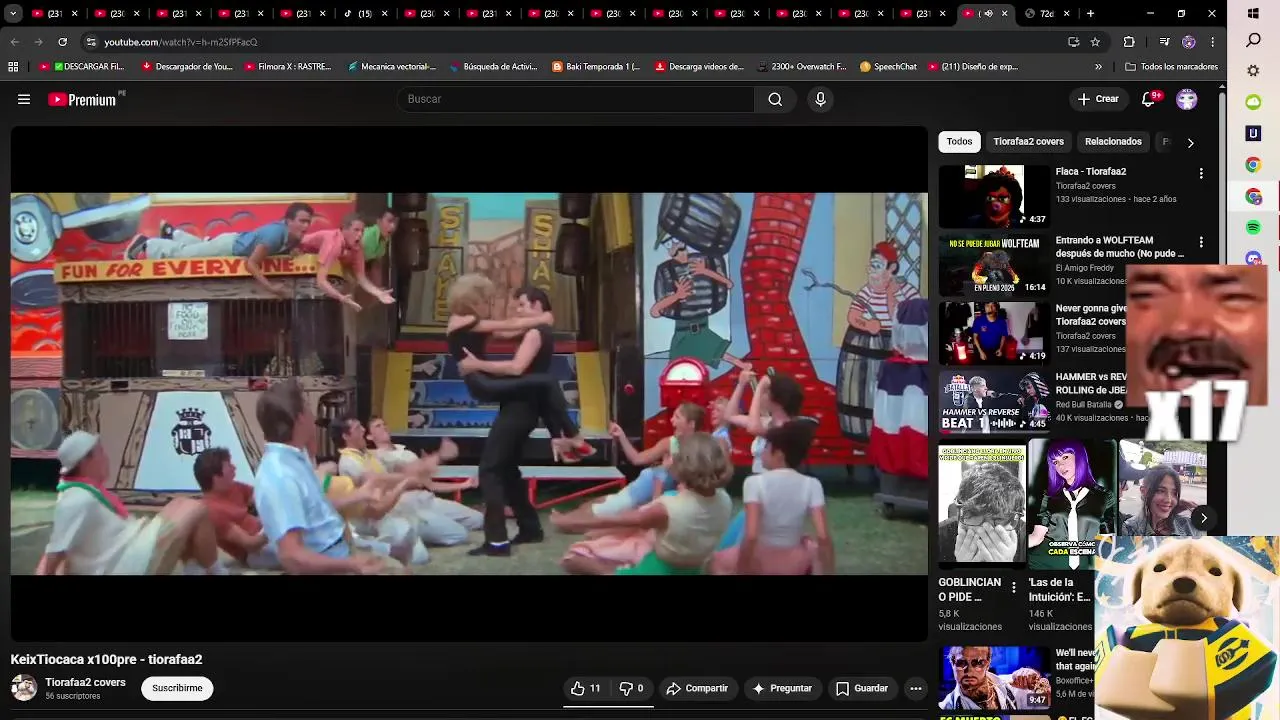This screenshot has height=720, width=1280.
Task: Show next Shorts with the arrow
Action: coord(1204,518)
